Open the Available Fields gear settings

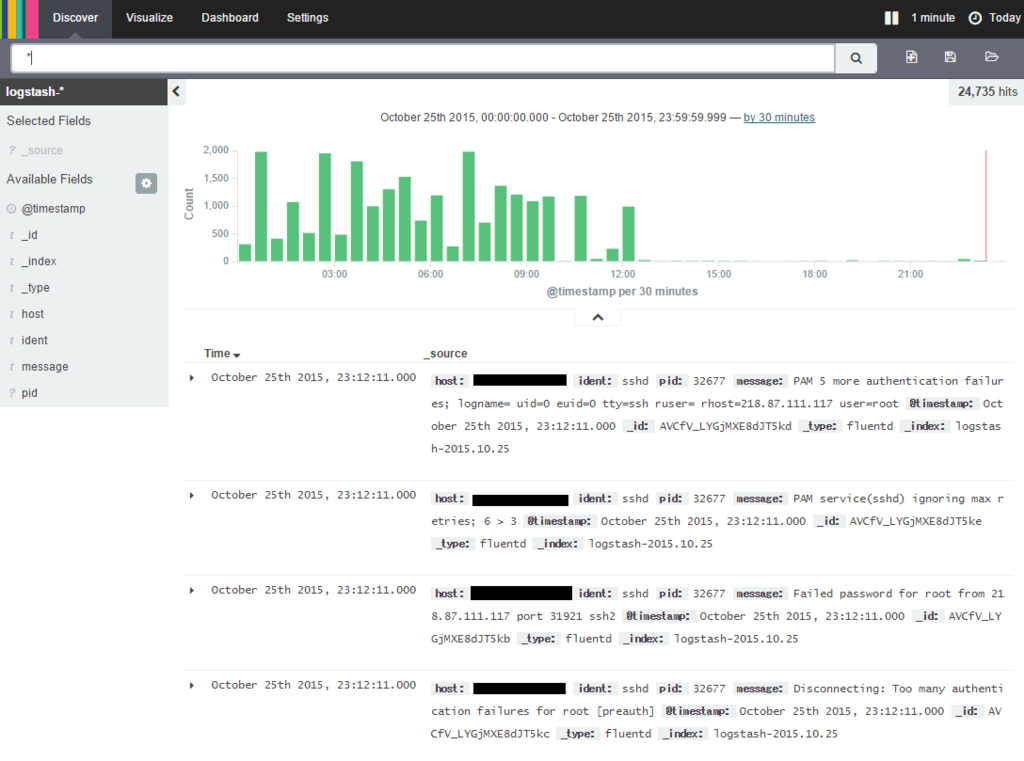tap(146, 184)
